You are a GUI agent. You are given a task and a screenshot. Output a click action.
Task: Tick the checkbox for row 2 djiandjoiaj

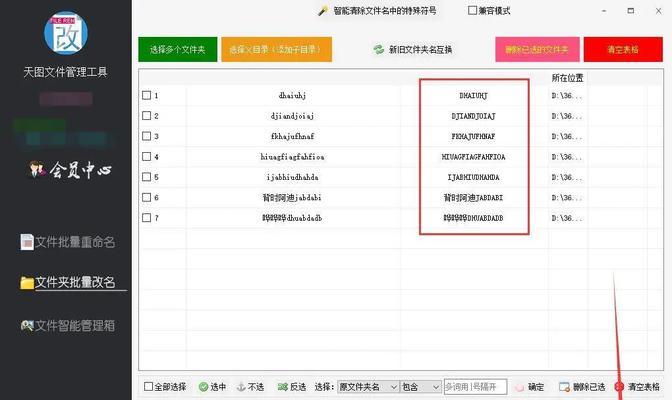[x=147, y=116]
